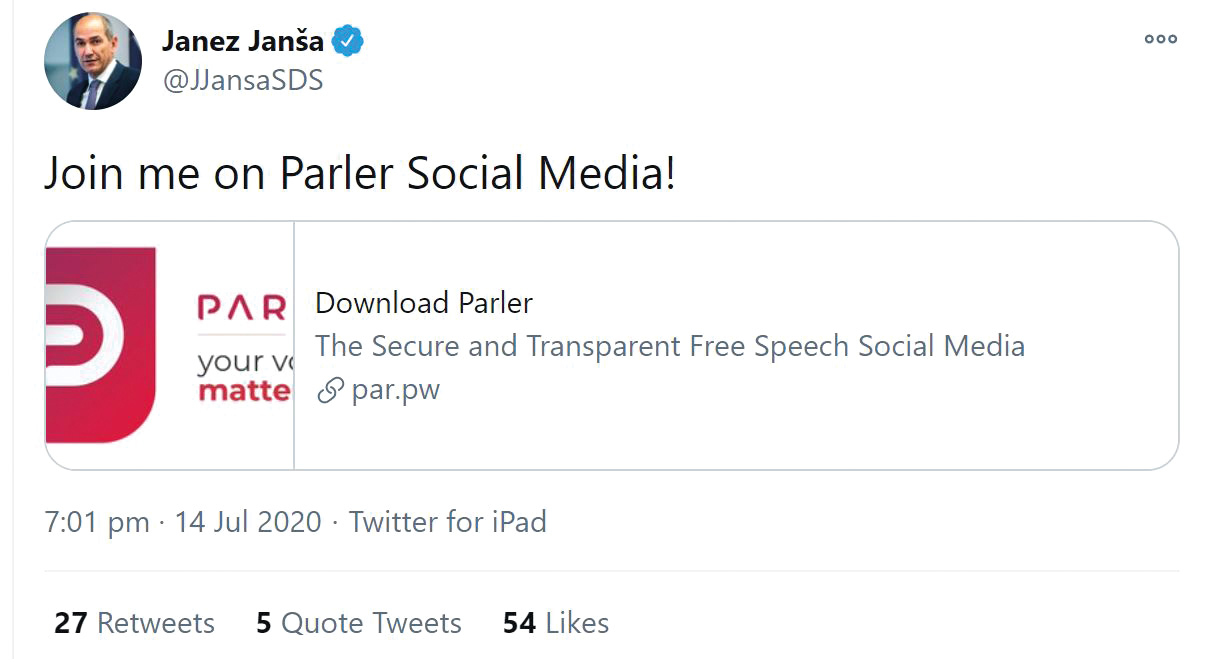Screen dimensions: 1210x659
Task: Click the red Parler logo icon
Action: pos(98,344)
